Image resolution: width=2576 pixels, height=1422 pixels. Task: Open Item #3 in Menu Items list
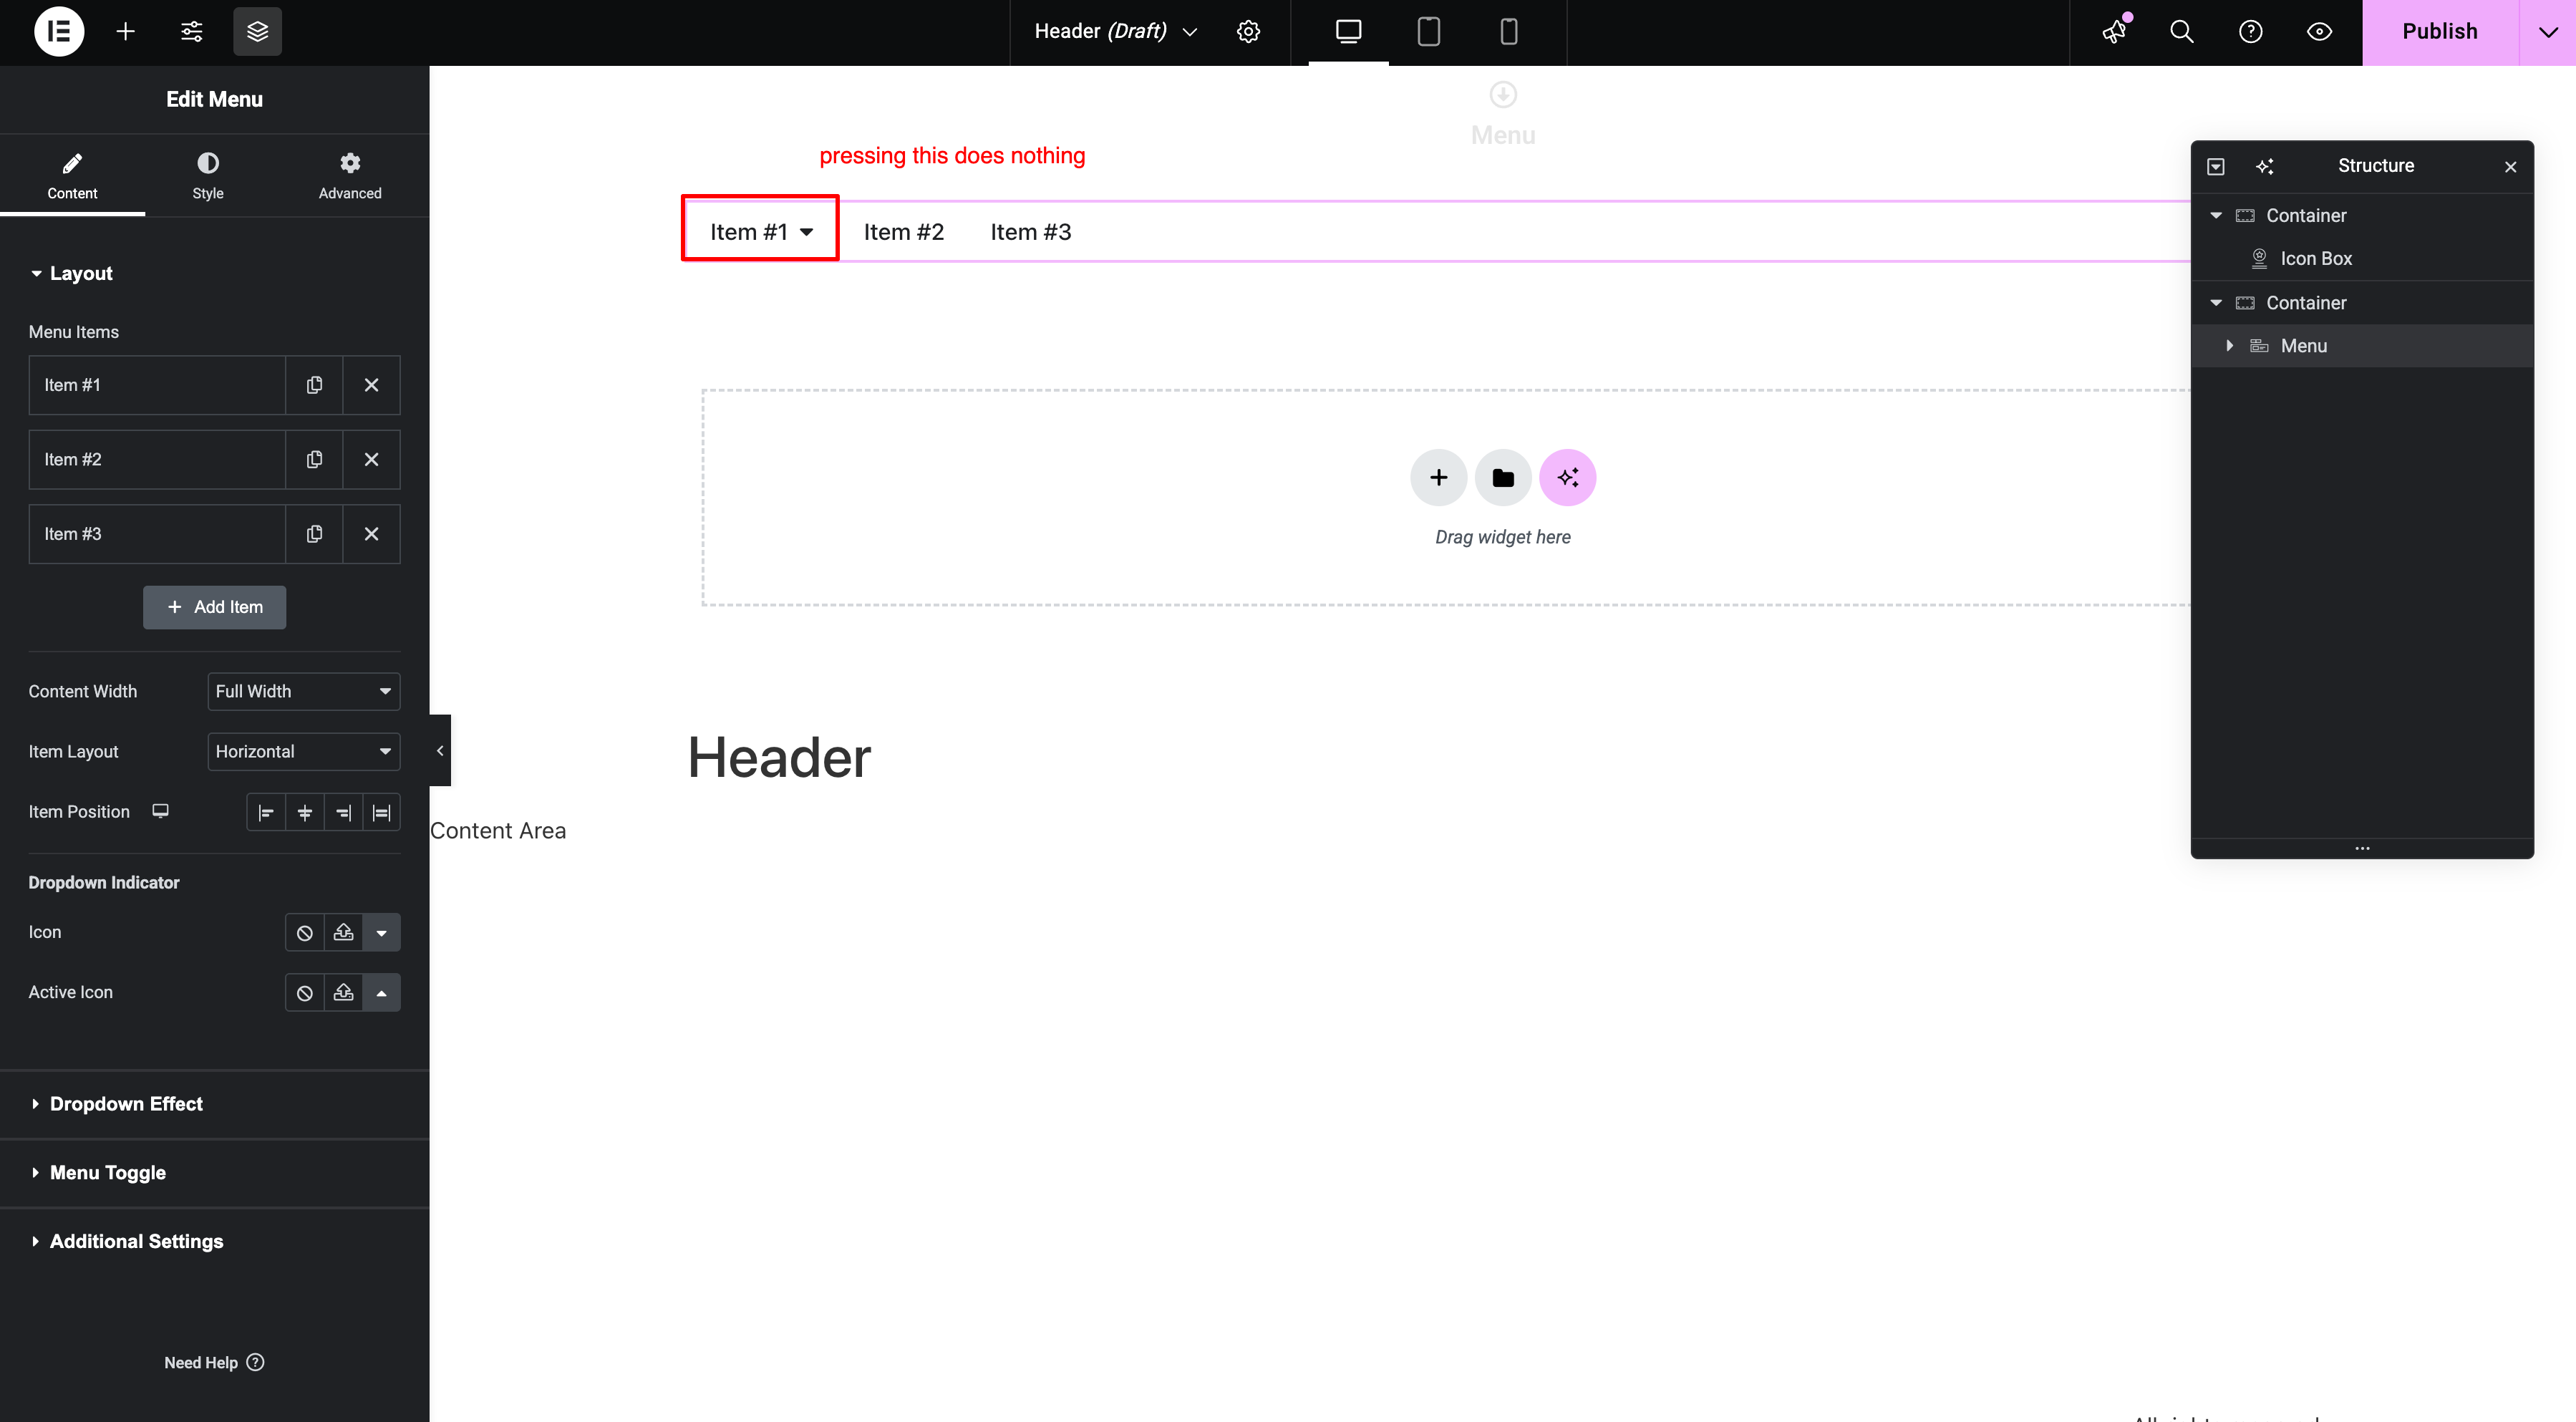click(x=157, y=534)
